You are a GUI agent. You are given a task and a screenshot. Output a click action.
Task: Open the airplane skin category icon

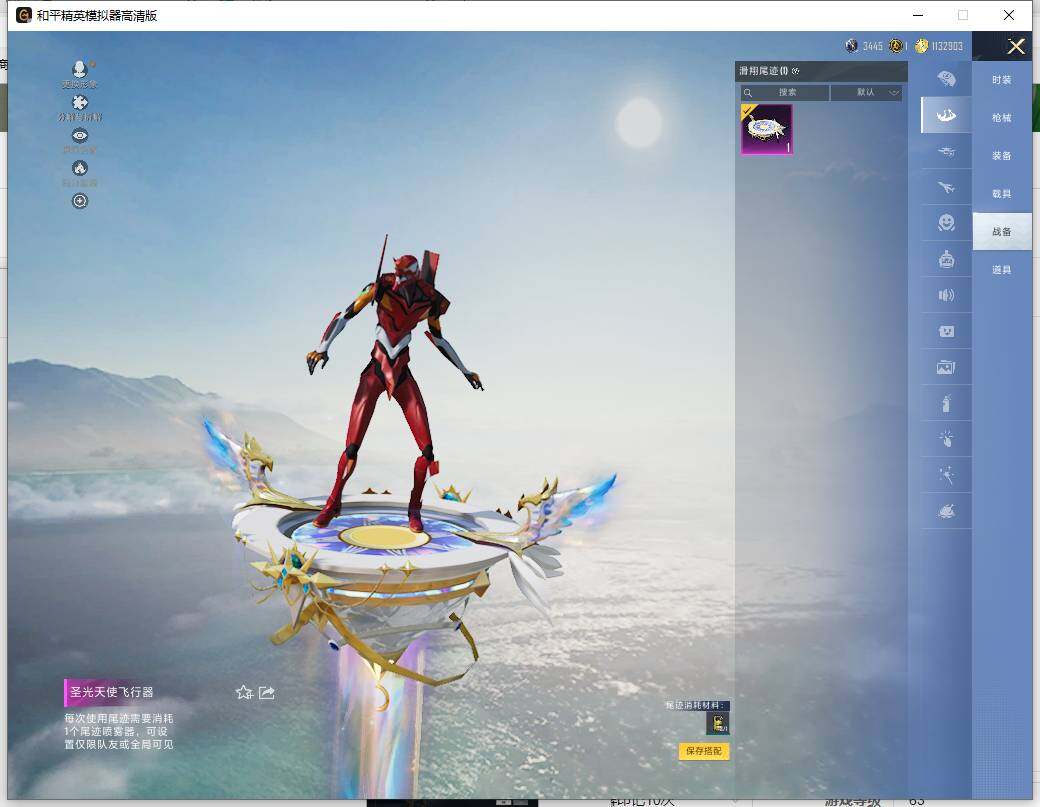click(x=946, y=188)
